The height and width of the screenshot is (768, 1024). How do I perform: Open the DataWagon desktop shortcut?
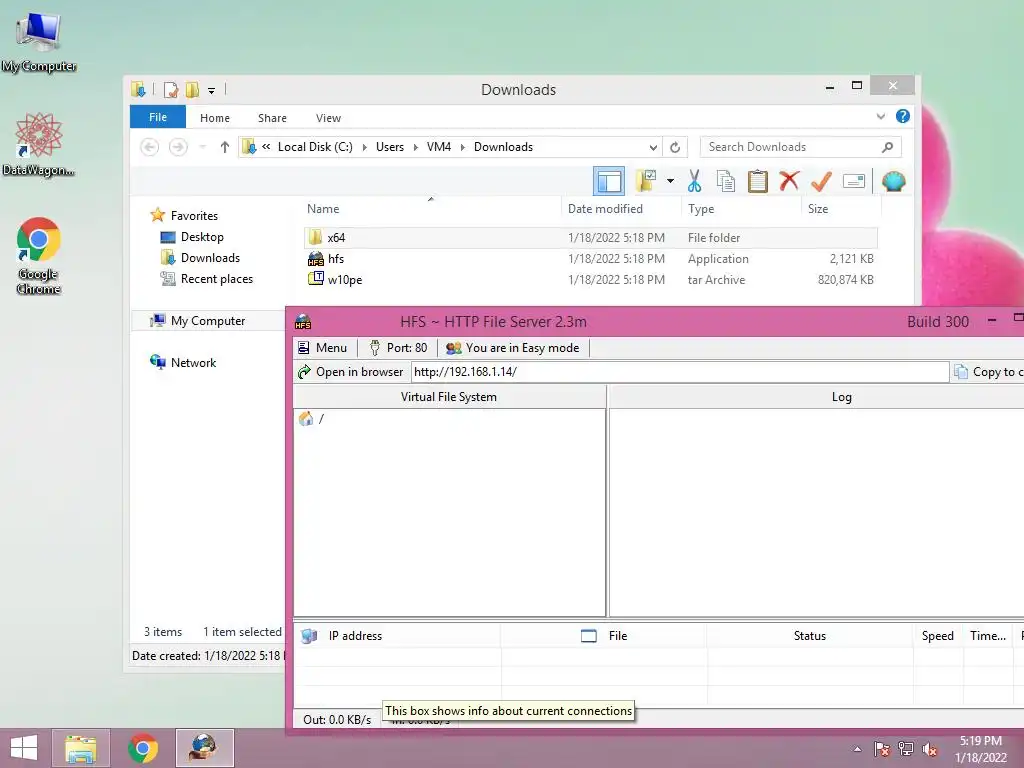point(39,145)
